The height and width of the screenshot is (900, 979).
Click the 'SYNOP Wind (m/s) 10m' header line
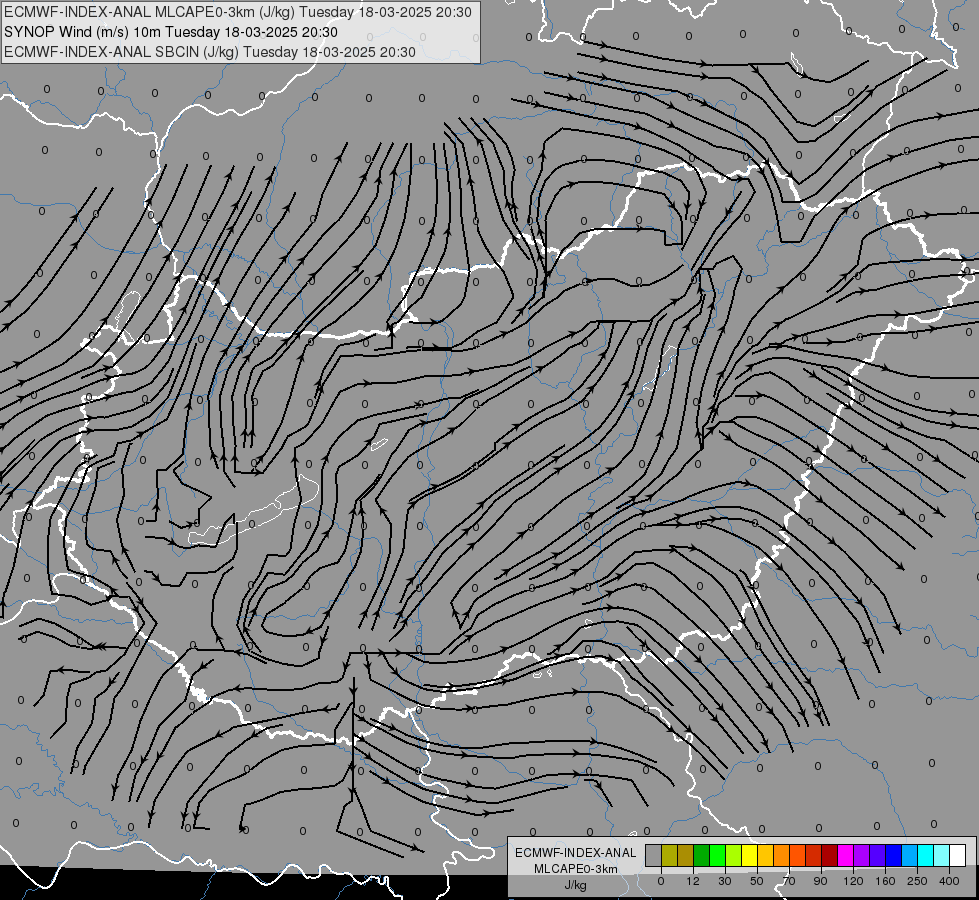pos(170,32)
